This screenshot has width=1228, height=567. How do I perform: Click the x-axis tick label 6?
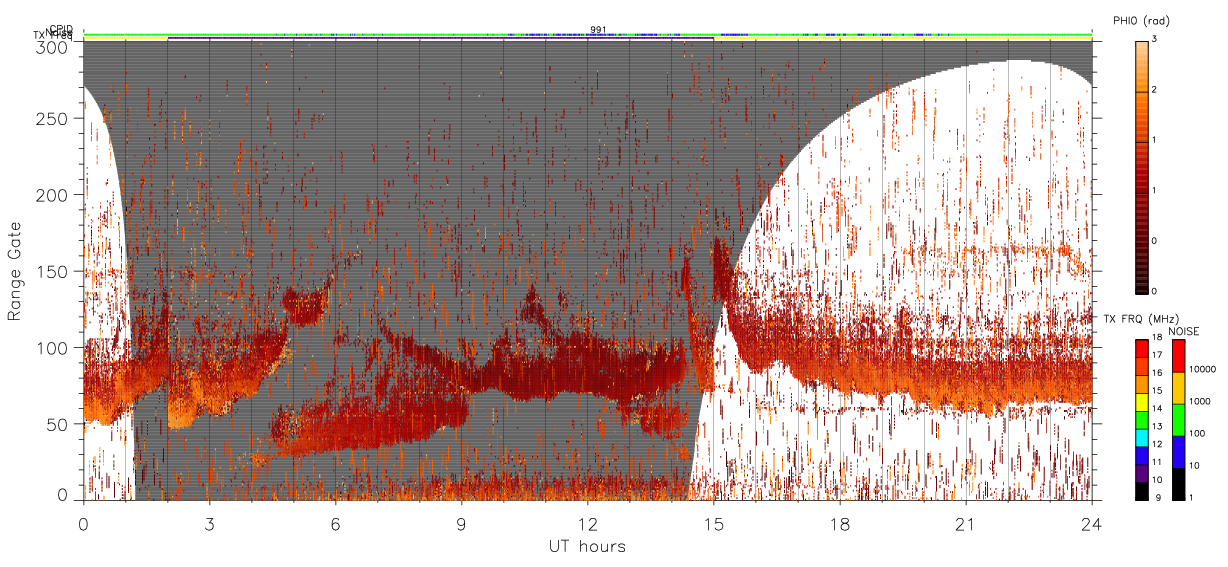point(336,524)
